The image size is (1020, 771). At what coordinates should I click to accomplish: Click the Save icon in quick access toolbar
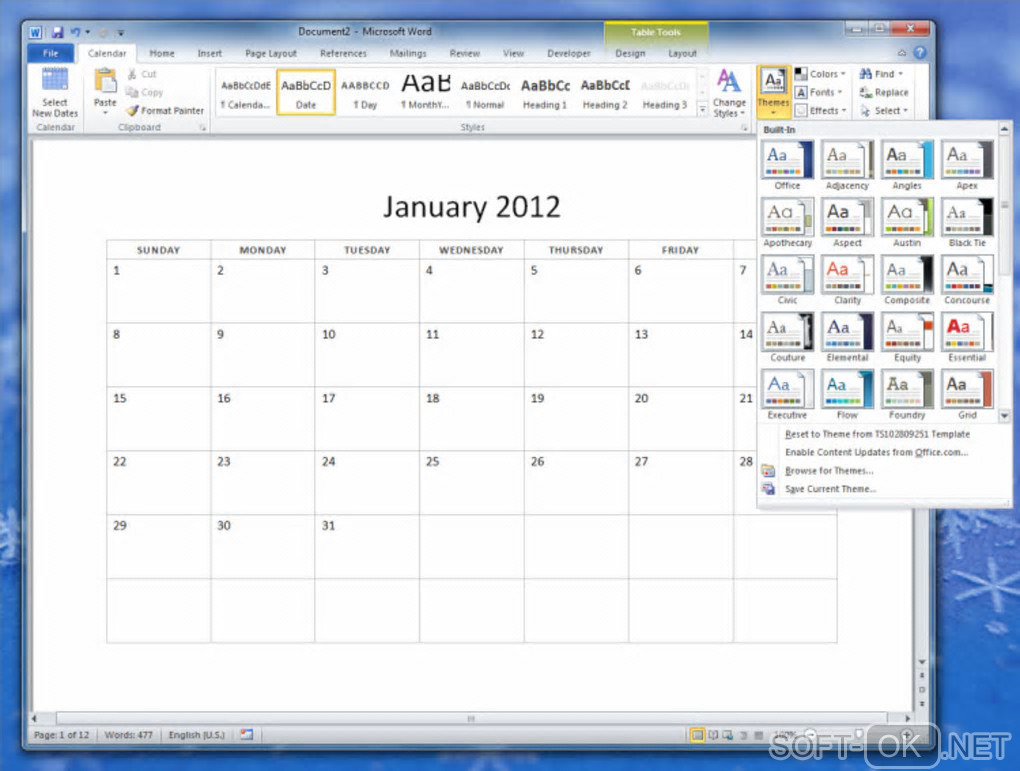coord(57,31)
